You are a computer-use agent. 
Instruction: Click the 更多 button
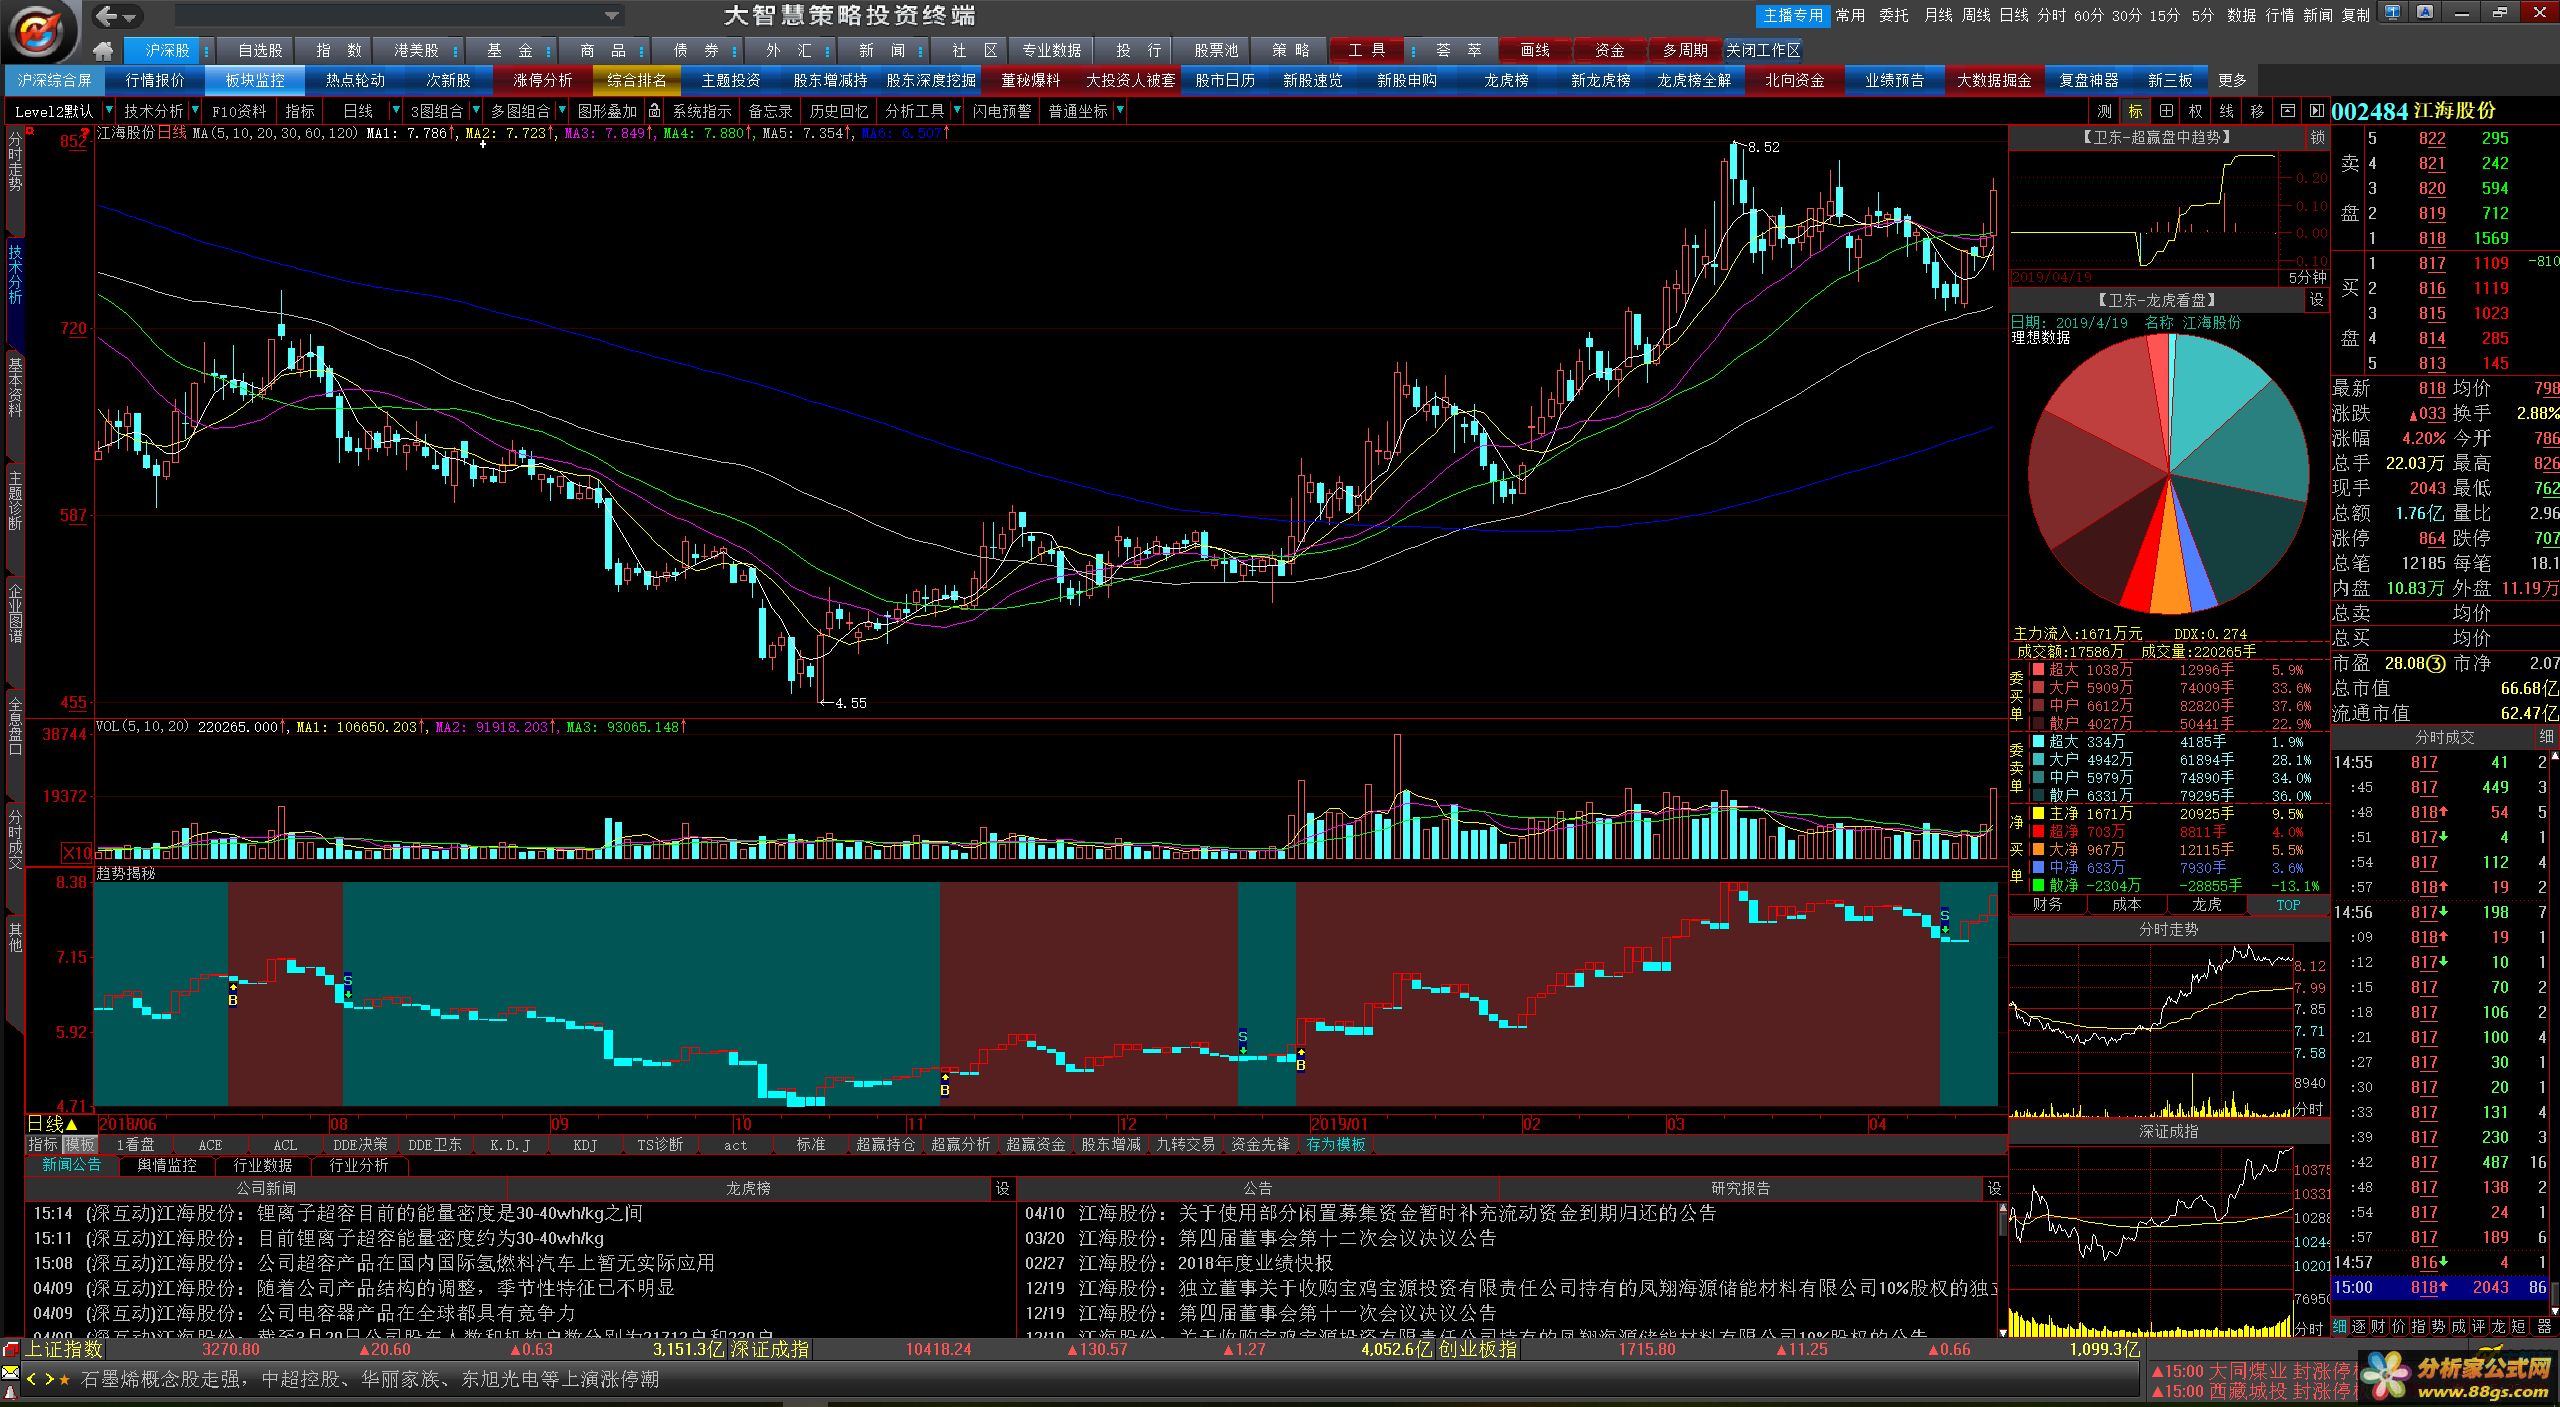2232,80
